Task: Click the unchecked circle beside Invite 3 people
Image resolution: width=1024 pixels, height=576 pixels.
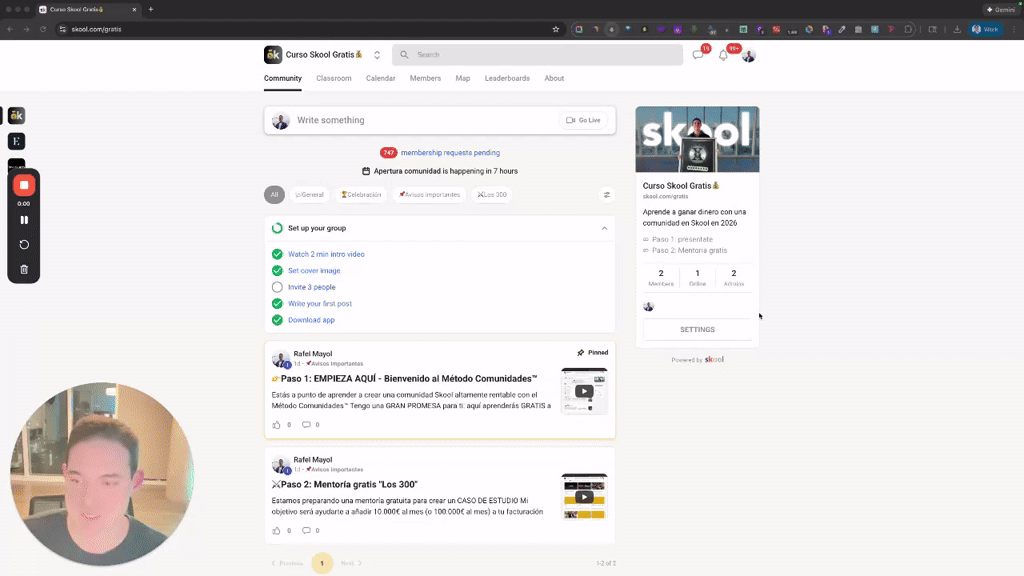Action: pos(277,287)
